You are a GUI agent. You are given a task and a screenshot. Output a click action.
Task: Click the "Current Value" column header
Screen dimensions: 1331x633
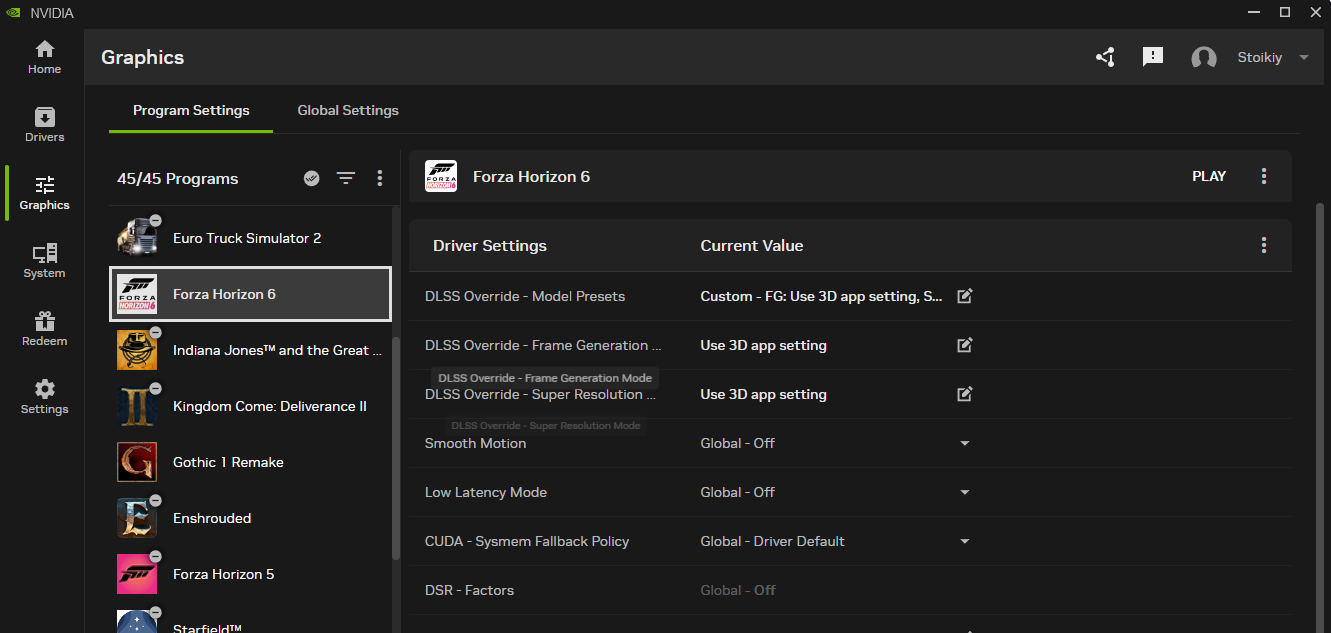[752, 245]
